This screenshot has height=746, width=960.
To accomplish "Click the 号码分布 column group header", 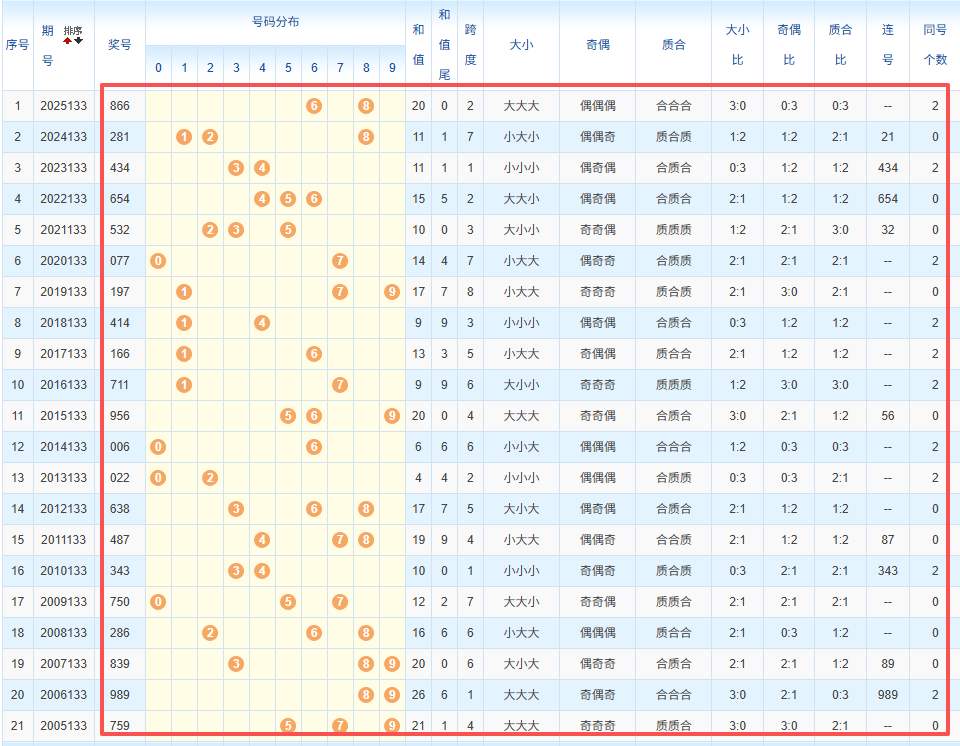I will point(276,22).
